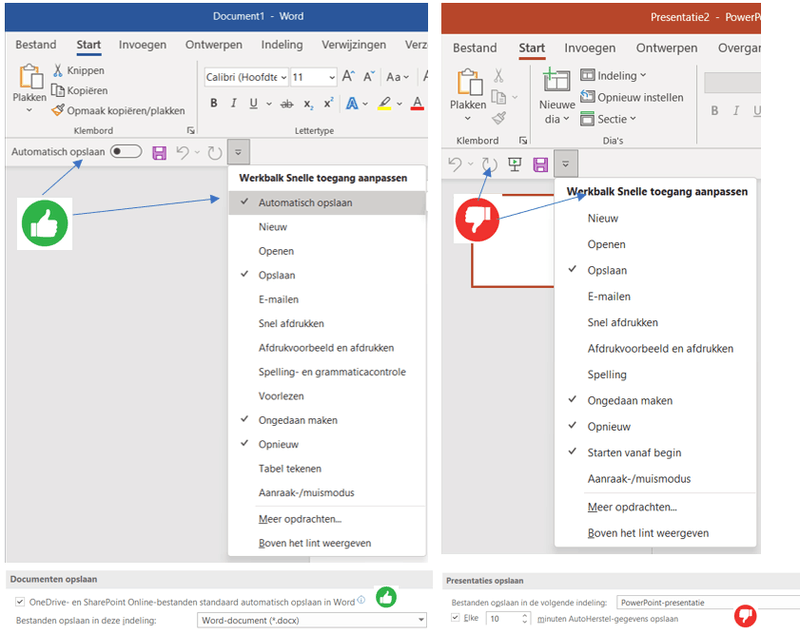800x634 pixels.
Task: Start slideshow from quick access toolbar icon
Action: click(515, 164)
